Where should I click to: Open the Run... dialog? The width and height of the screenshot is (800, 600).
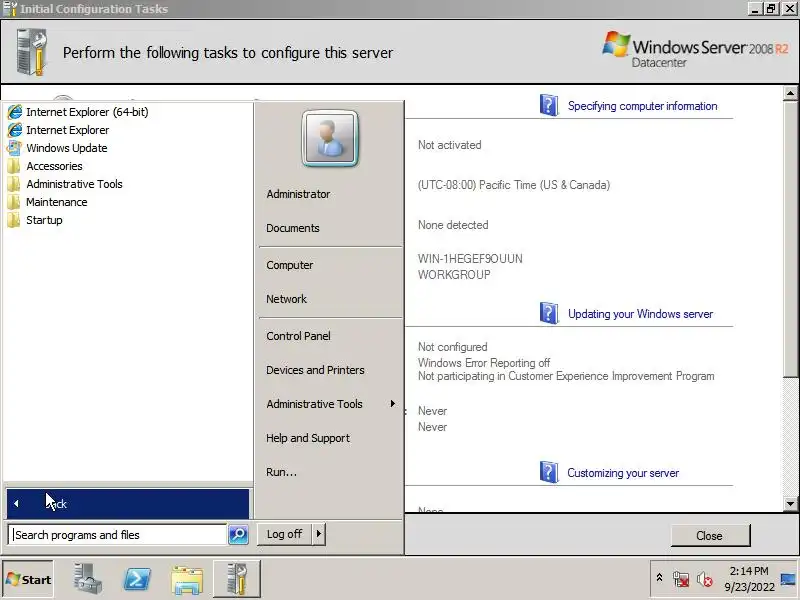coord(281,472)
